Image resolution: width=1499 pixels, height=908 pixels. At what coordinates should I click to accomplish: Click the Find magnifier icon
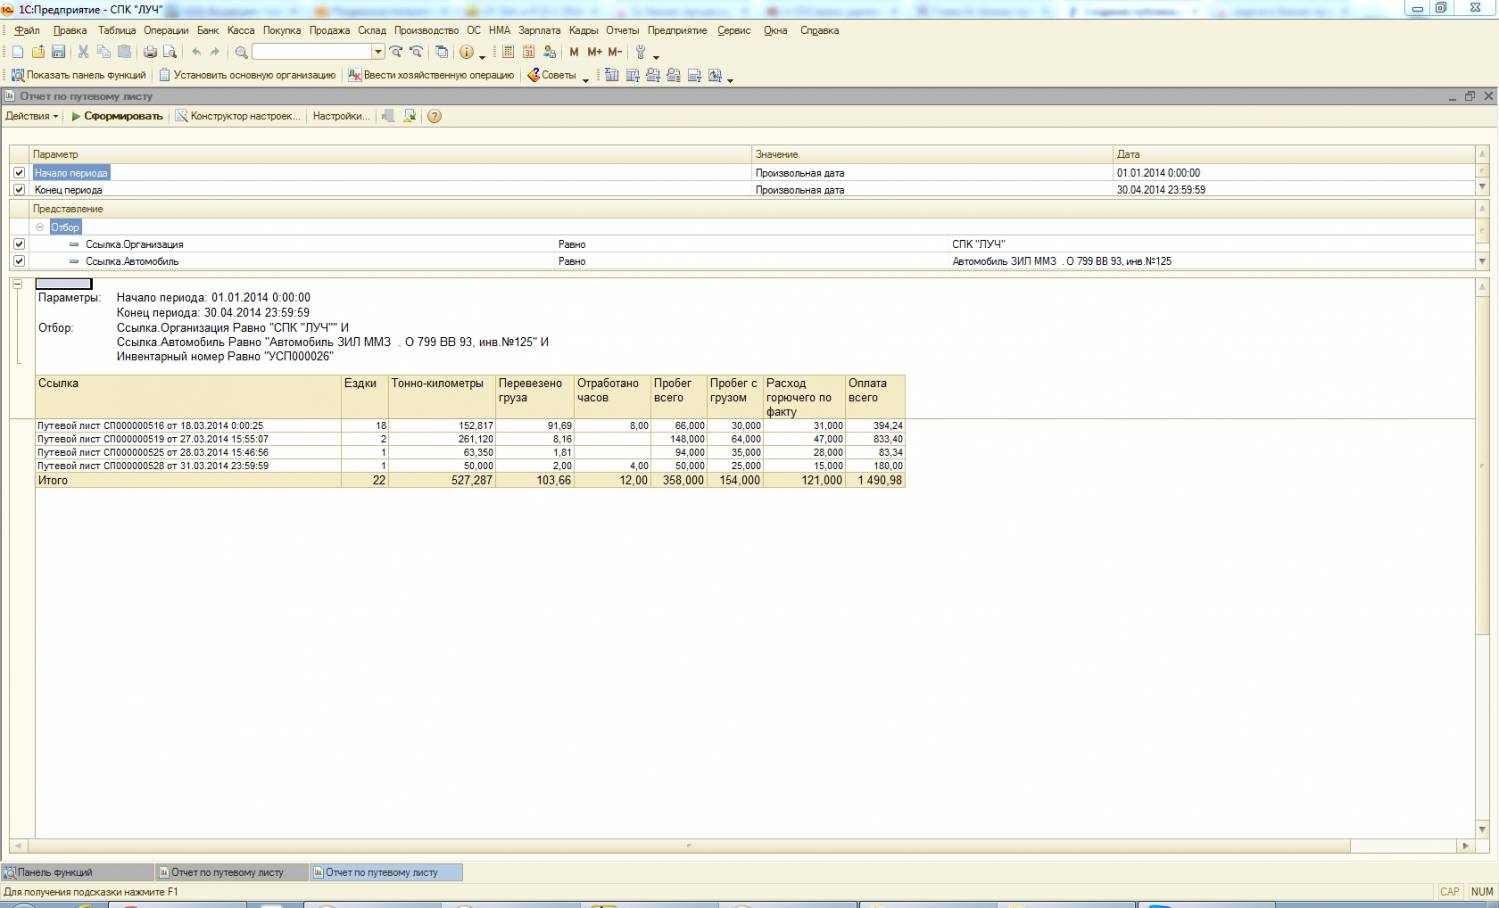[x=241, y=52]
